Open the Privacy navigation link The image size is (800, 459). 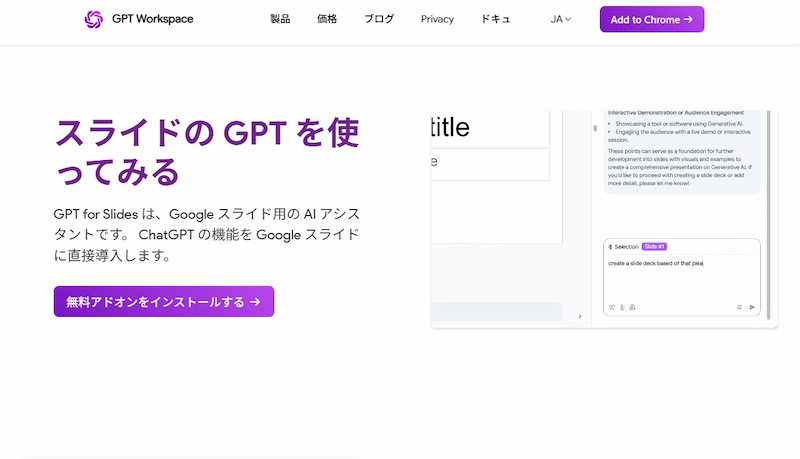437,19
